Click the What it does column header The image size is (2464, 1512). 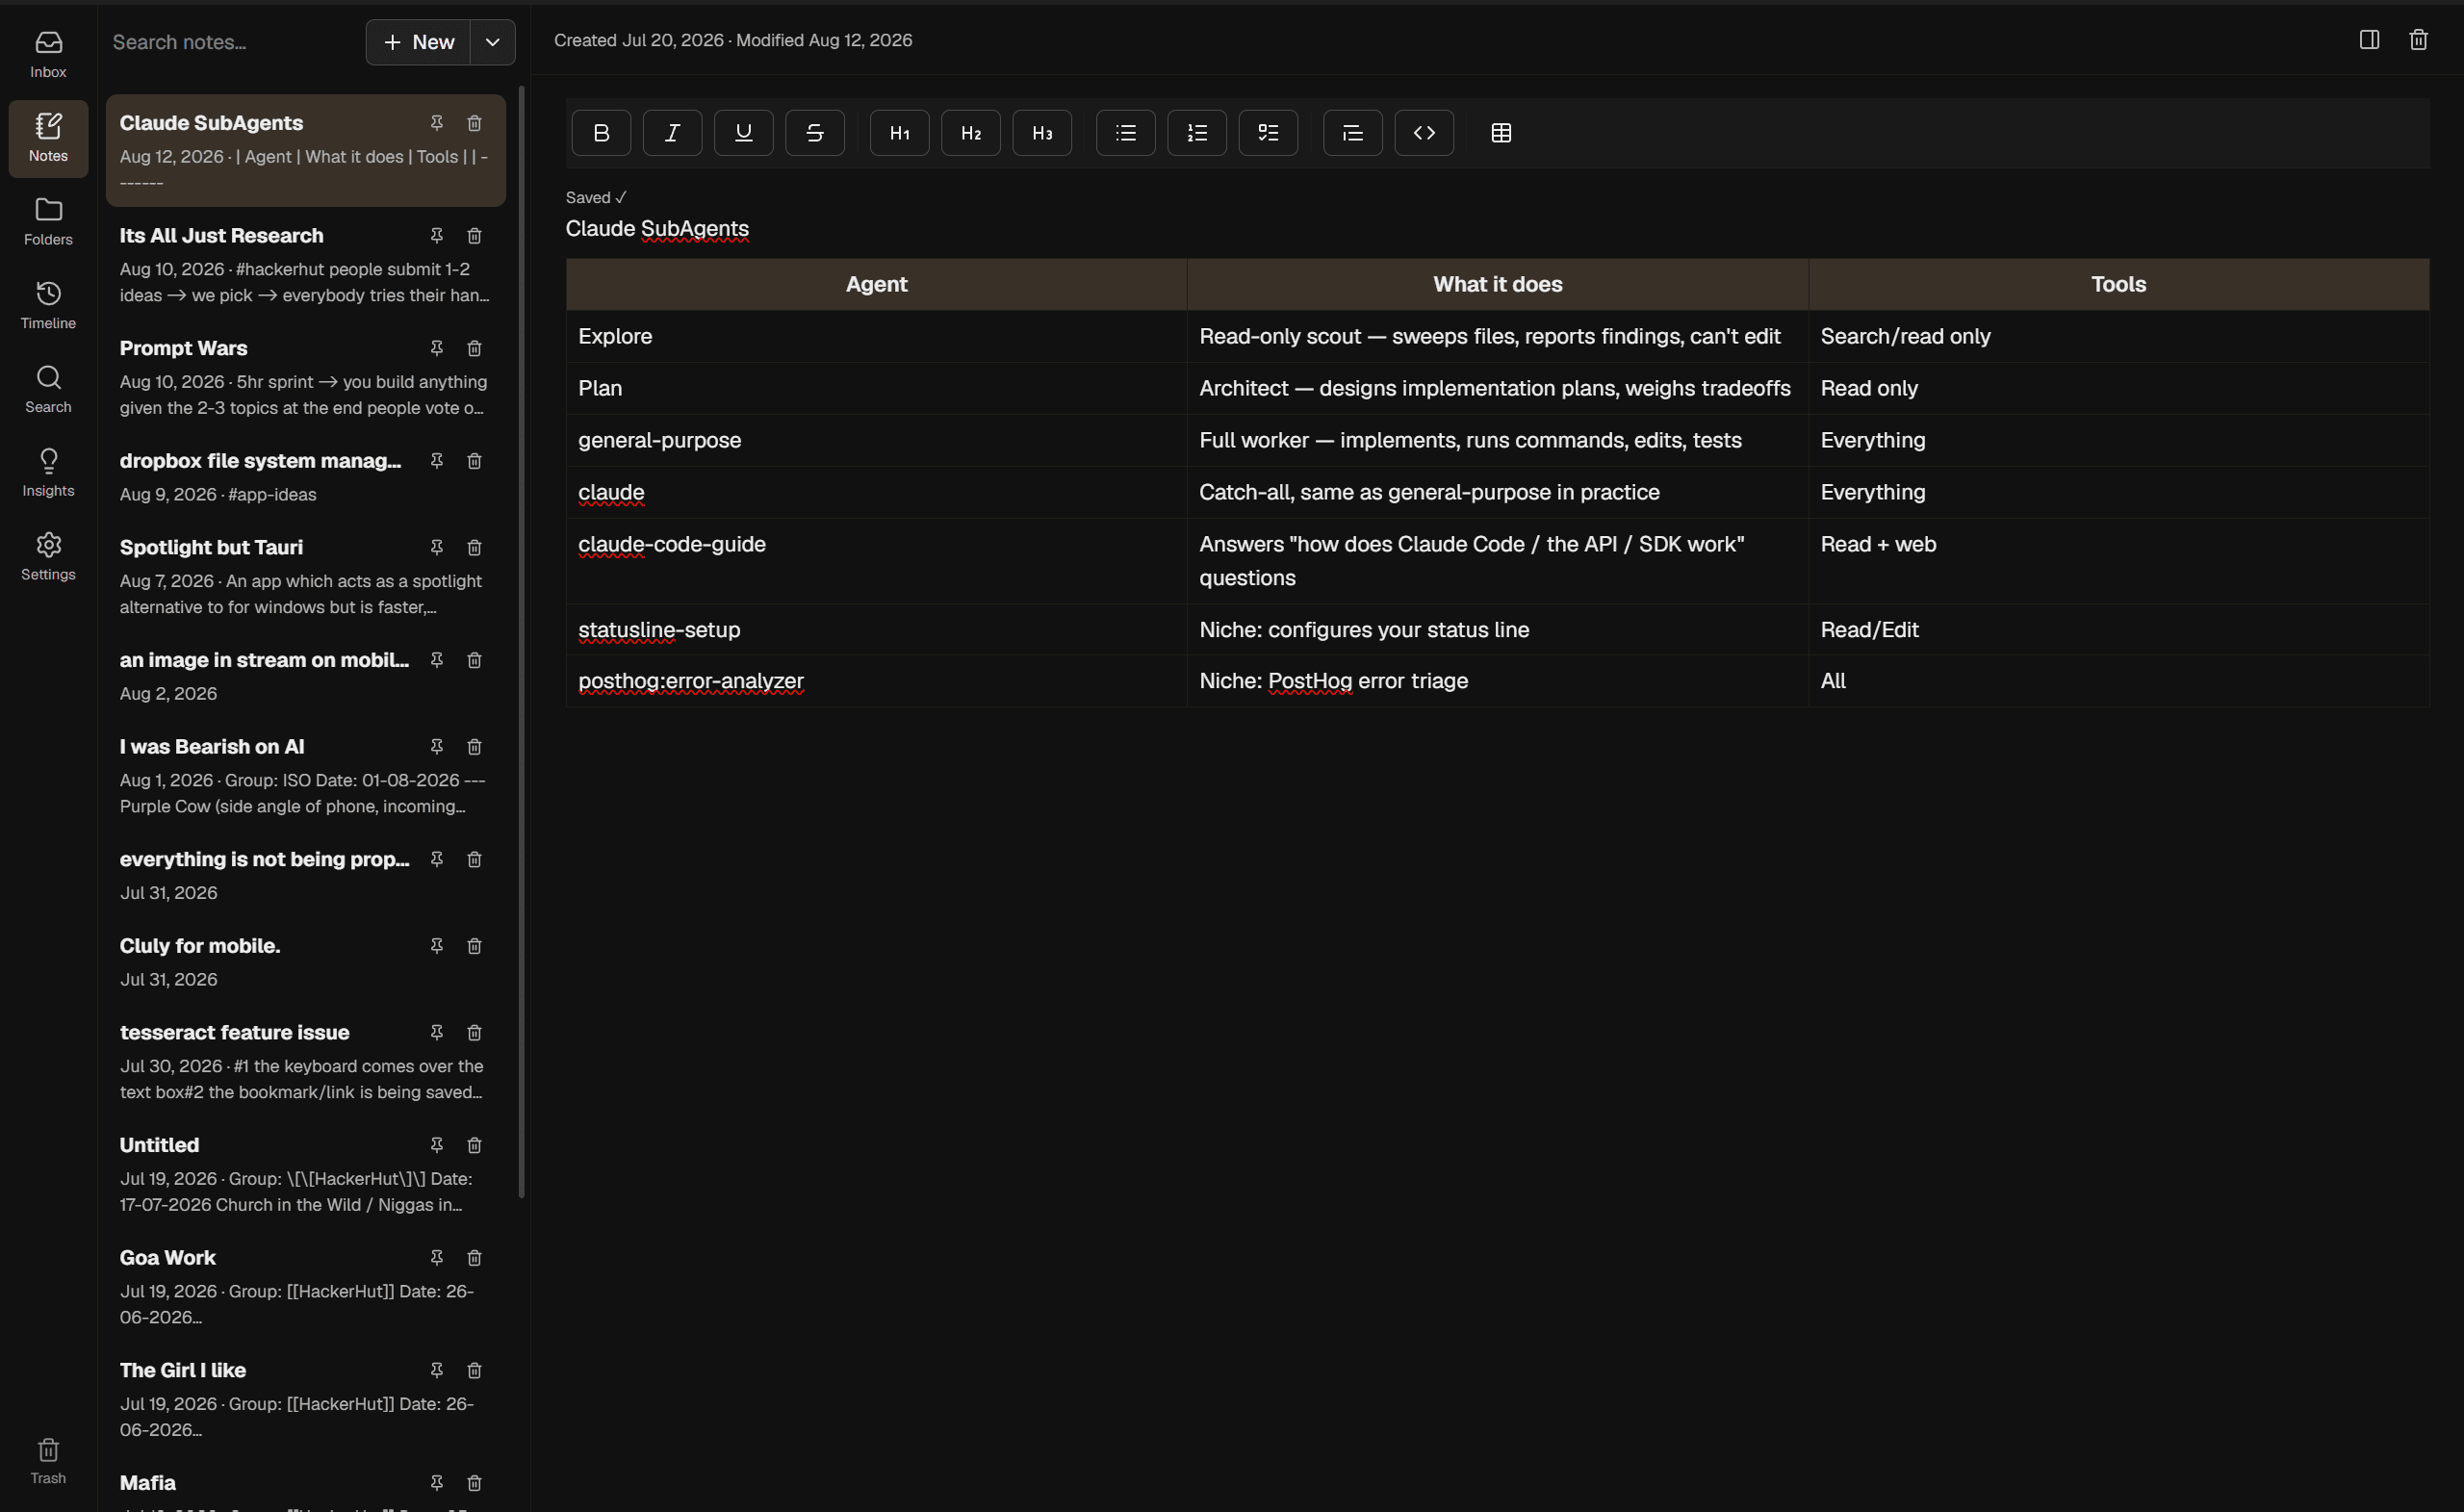click(1497, 284)
